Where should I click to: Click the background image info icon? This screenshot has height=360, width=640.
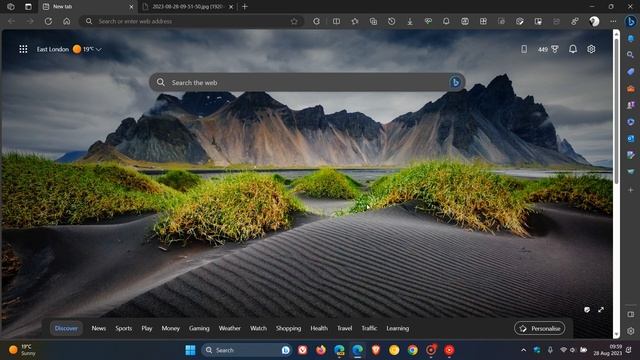point(587,310)
